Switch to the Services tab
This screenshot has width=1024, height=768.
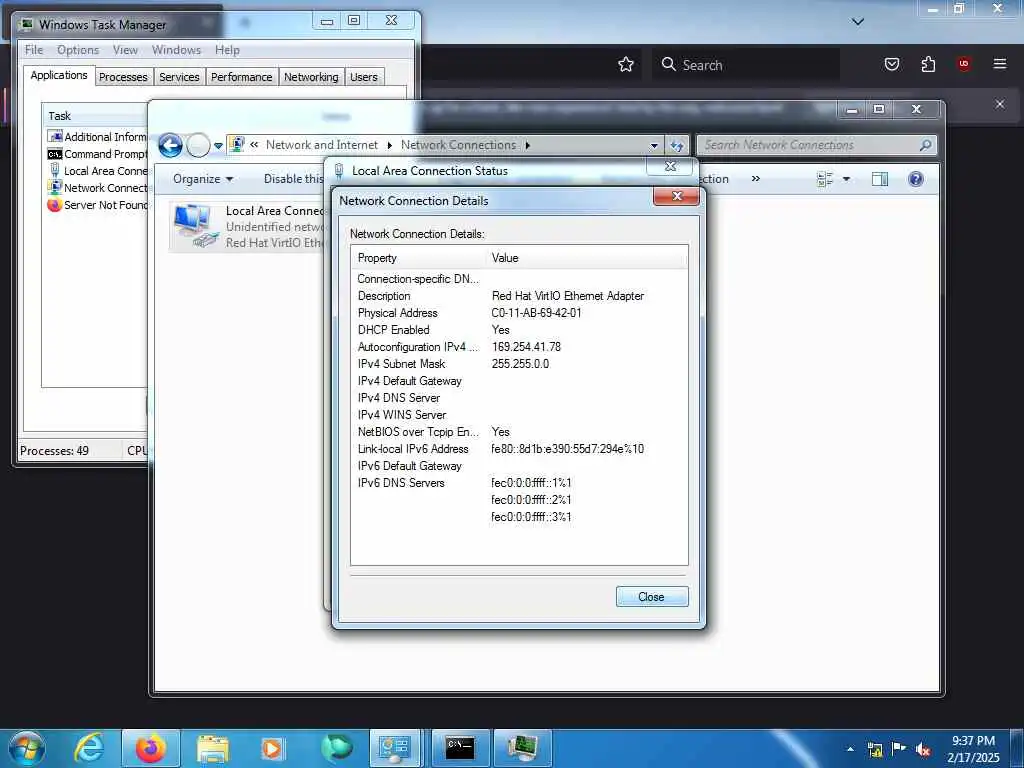(x=180, y=77)
